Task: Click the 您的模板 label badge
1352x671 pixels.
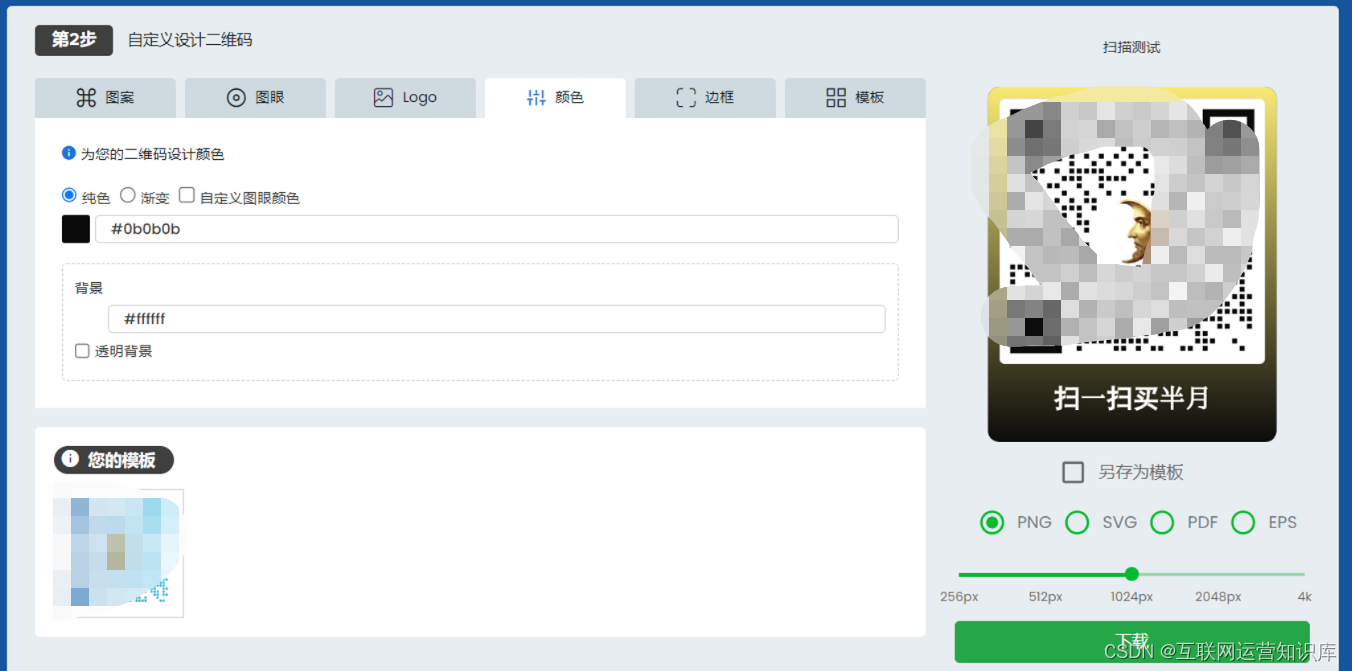Action: pyautogui.click(x=114, y=460)
